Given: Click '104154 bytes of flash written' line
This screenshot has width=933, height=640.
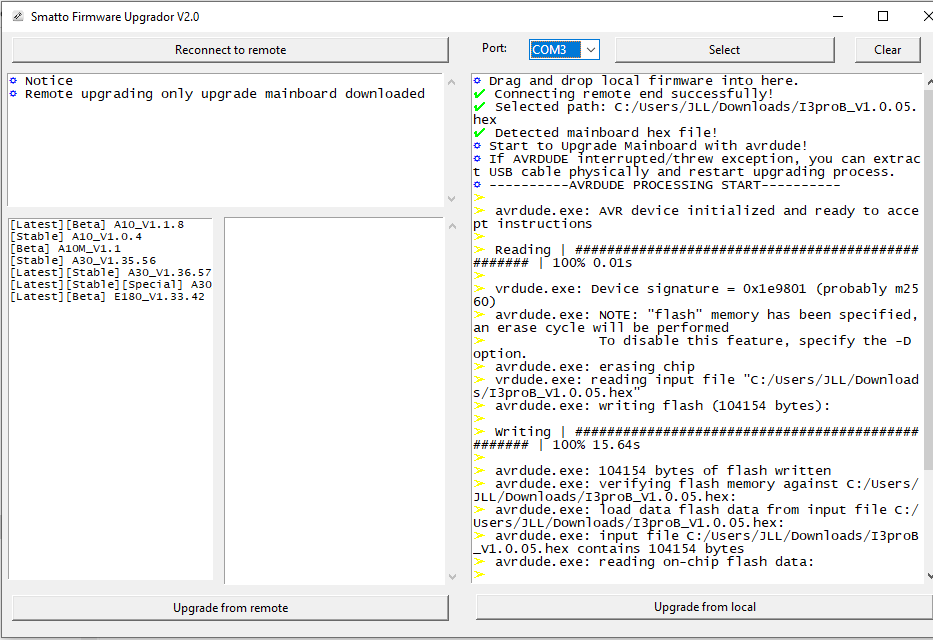Looking at the screenshot, I should (x=663, y=470).
